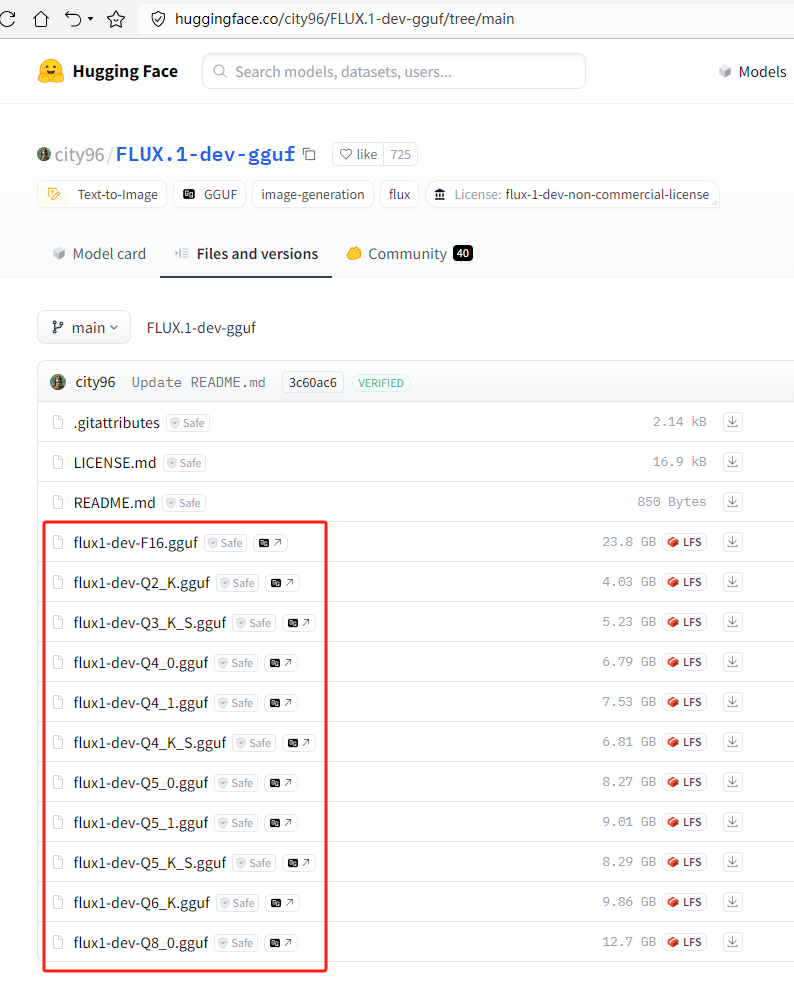Screen dimensions: 794x981
Task: View the 725 likes count
Action: tap(400, 154)
